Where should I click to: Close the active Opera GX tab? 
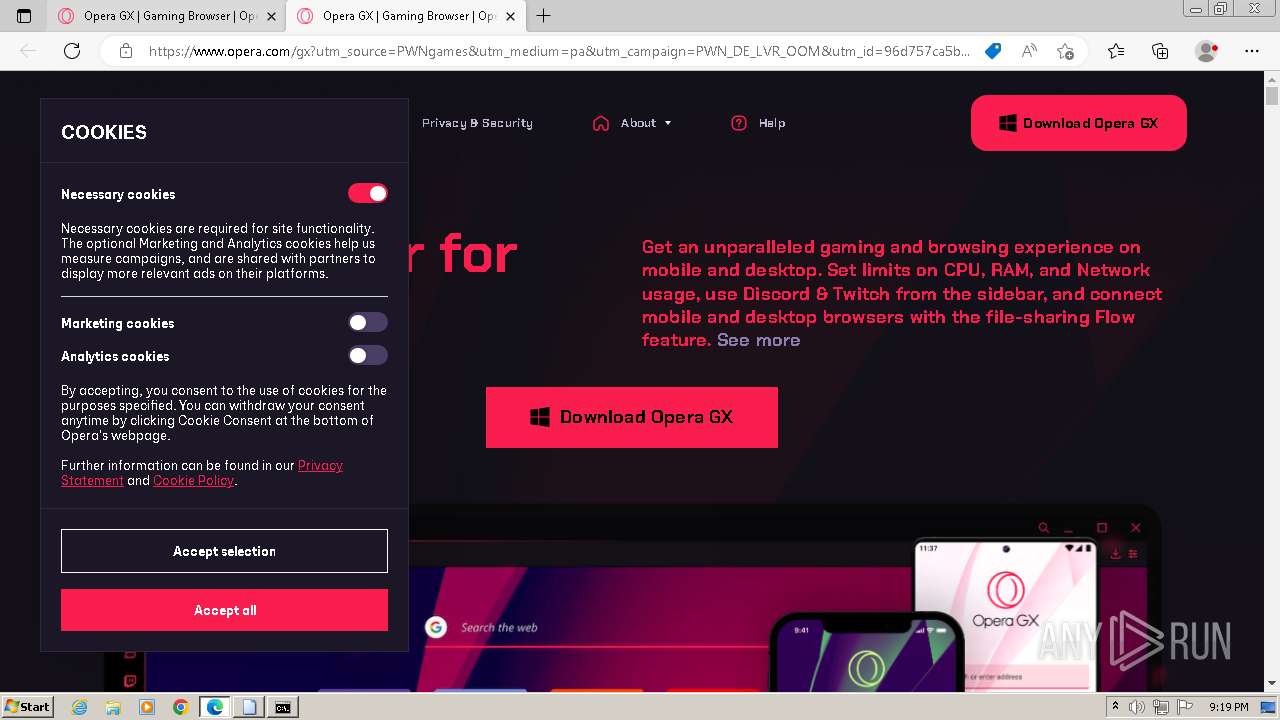510,16
